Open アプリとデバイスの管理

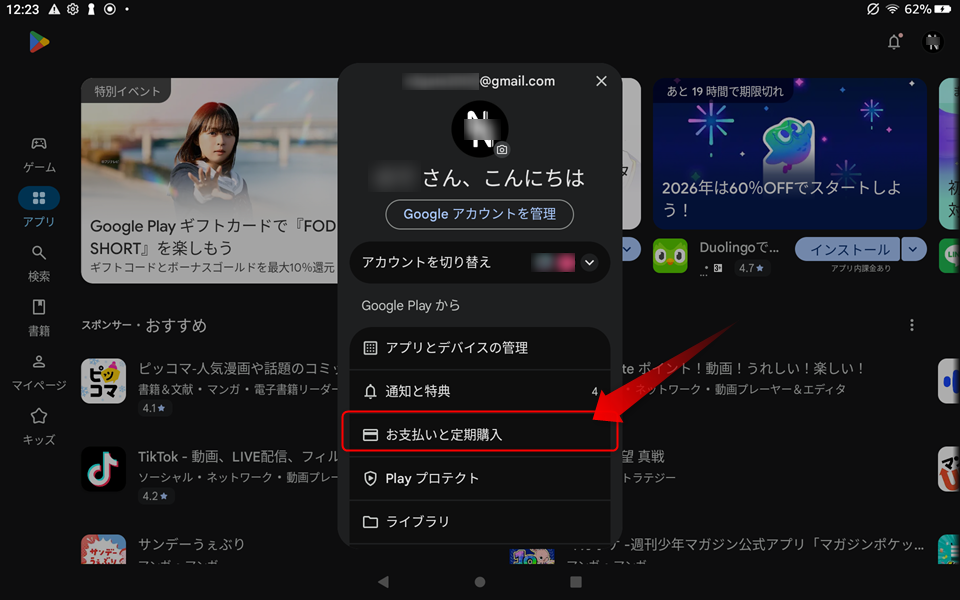click(x=480, y=348)
